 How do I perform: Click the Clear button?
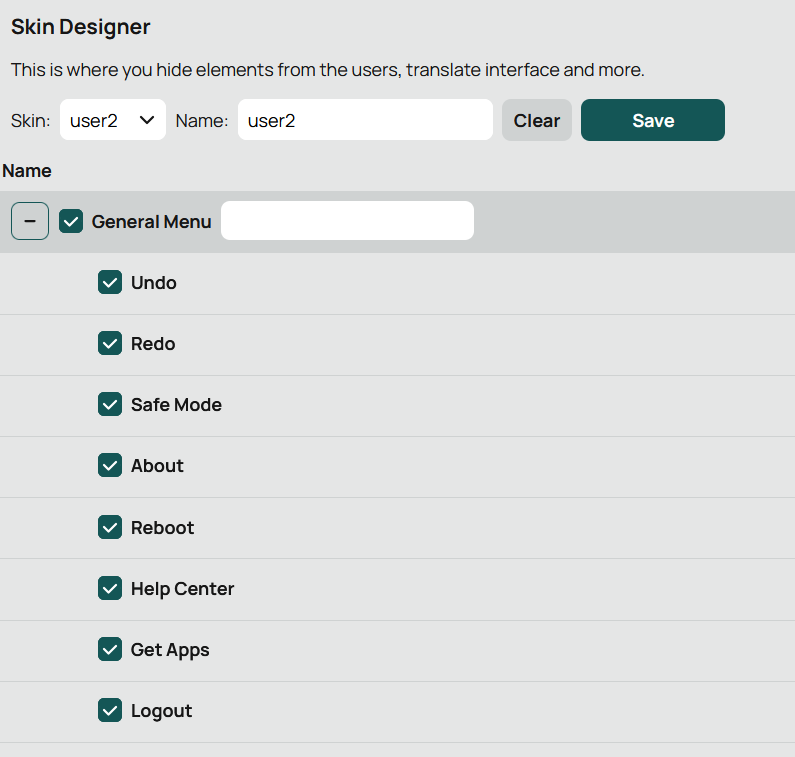click(x=536, y=120)
